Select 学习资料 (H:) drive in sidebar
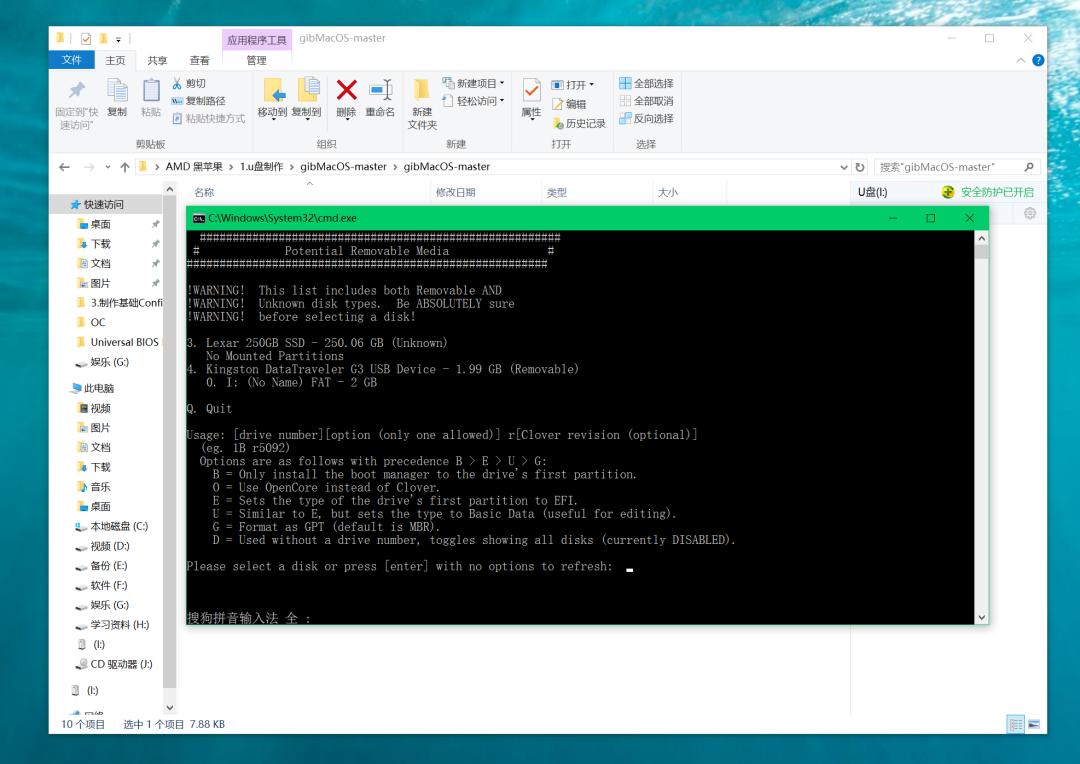The height and width of the screenshot is (764, 1080). pyautogui.click(x=112, y=625)
